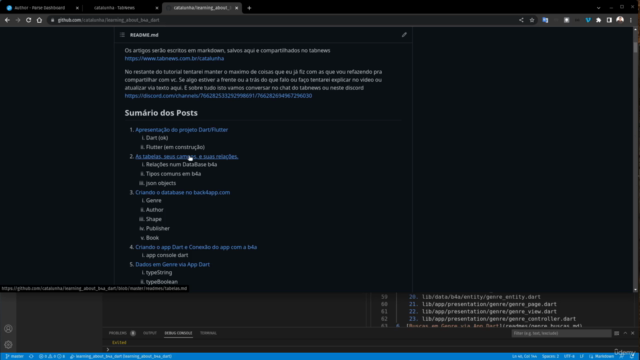Open the Chrome profile avatar
640x360 pixels.
(x=620, y=20)
